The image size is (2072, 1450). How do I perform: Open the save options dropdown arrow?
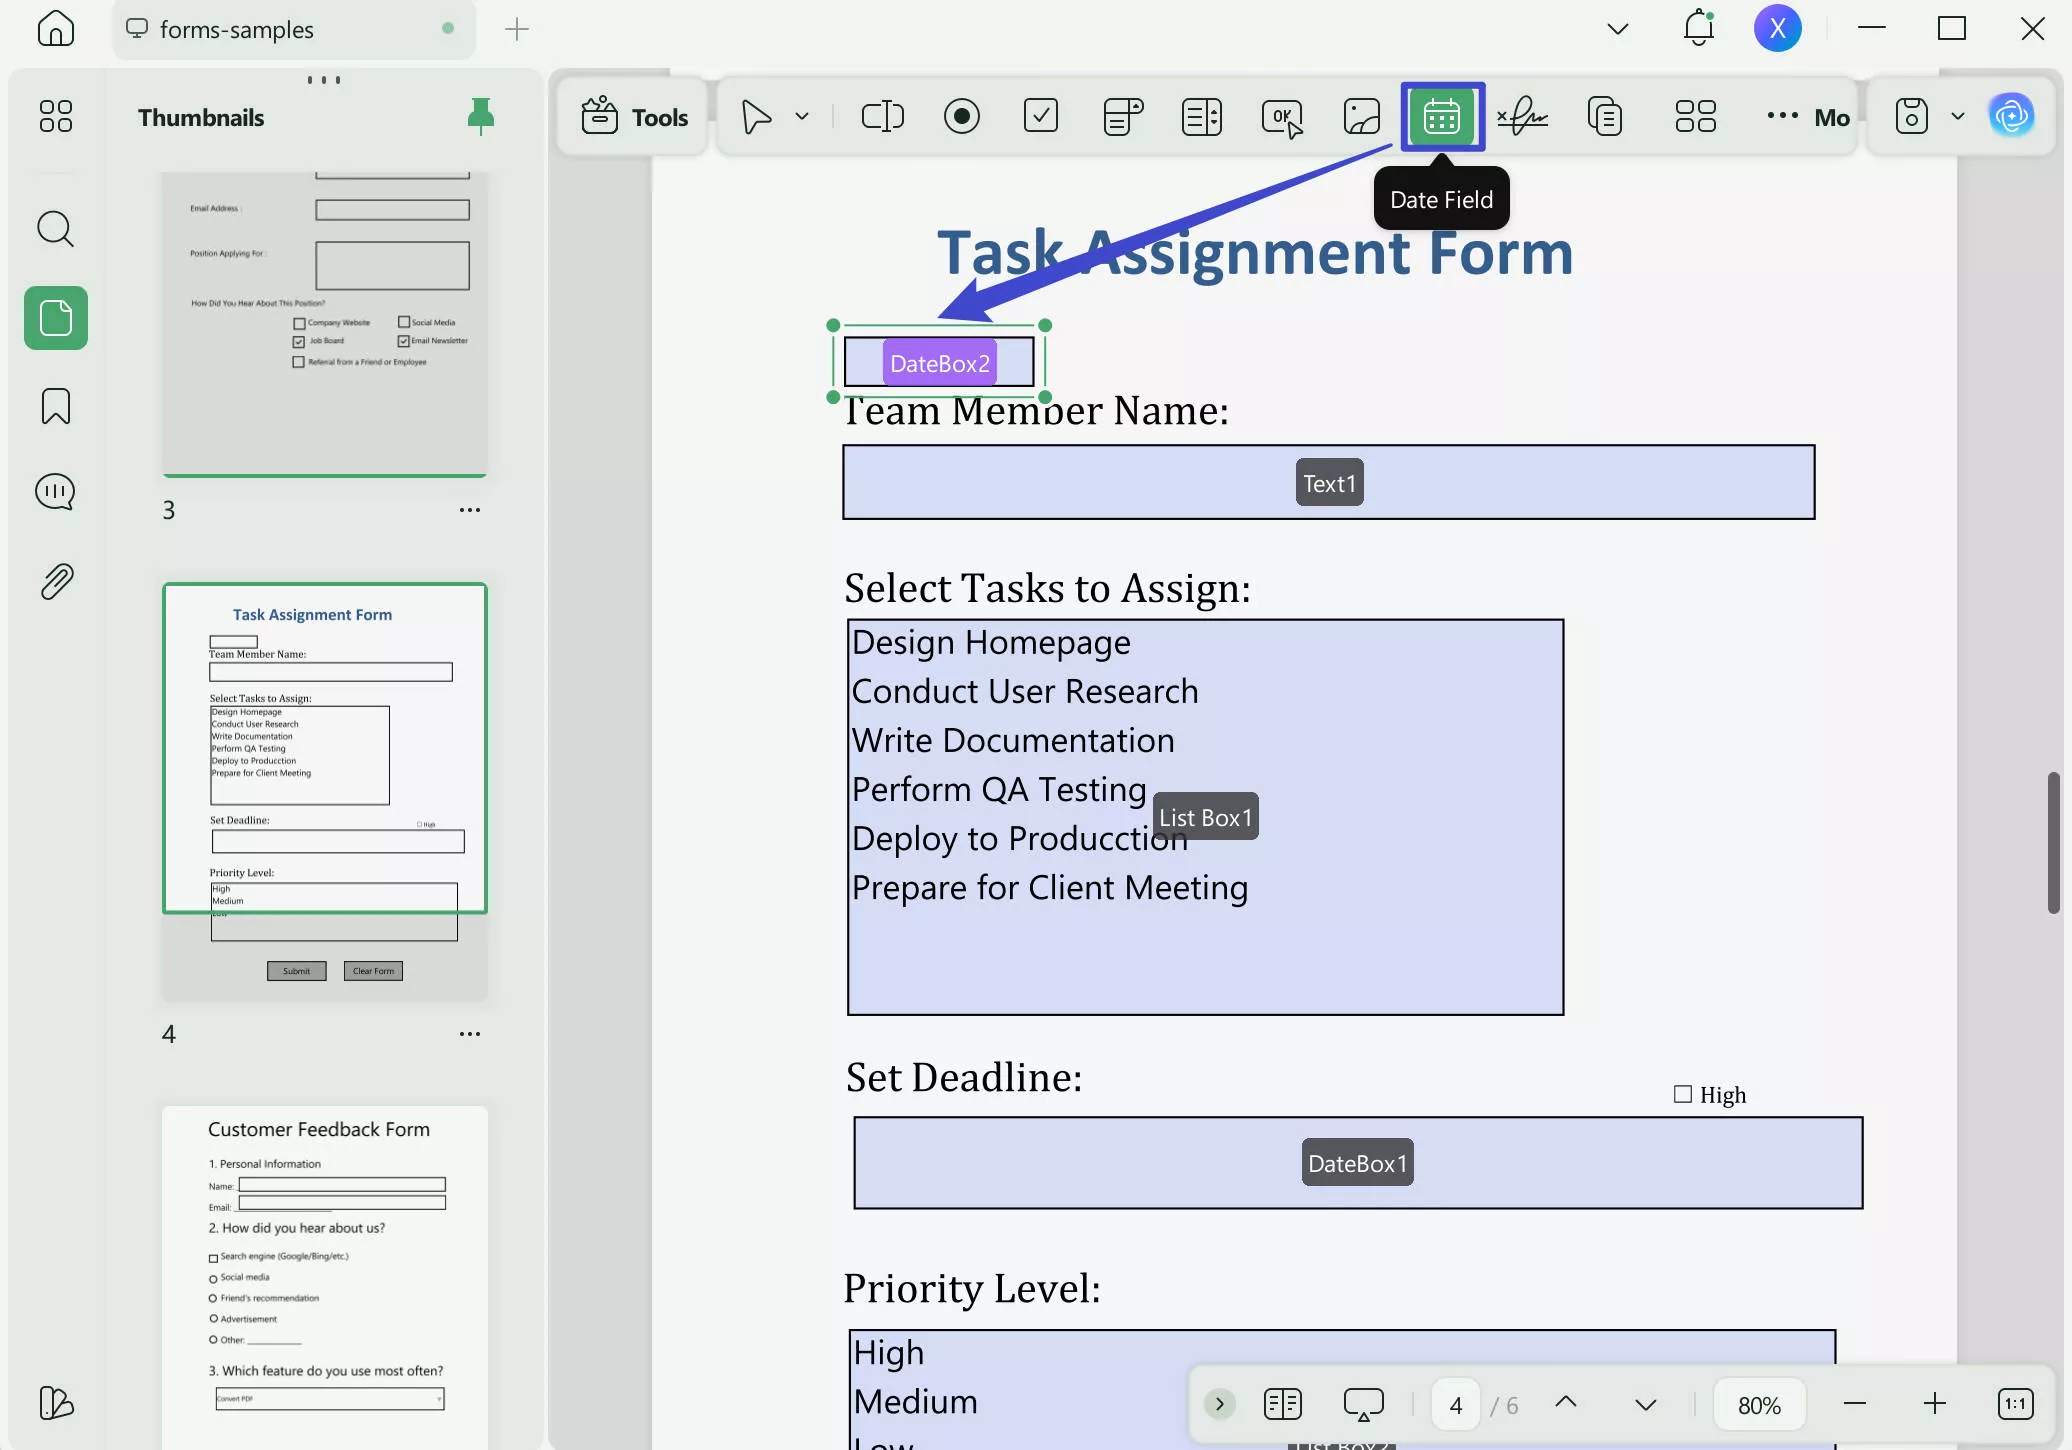point(1957,117)
